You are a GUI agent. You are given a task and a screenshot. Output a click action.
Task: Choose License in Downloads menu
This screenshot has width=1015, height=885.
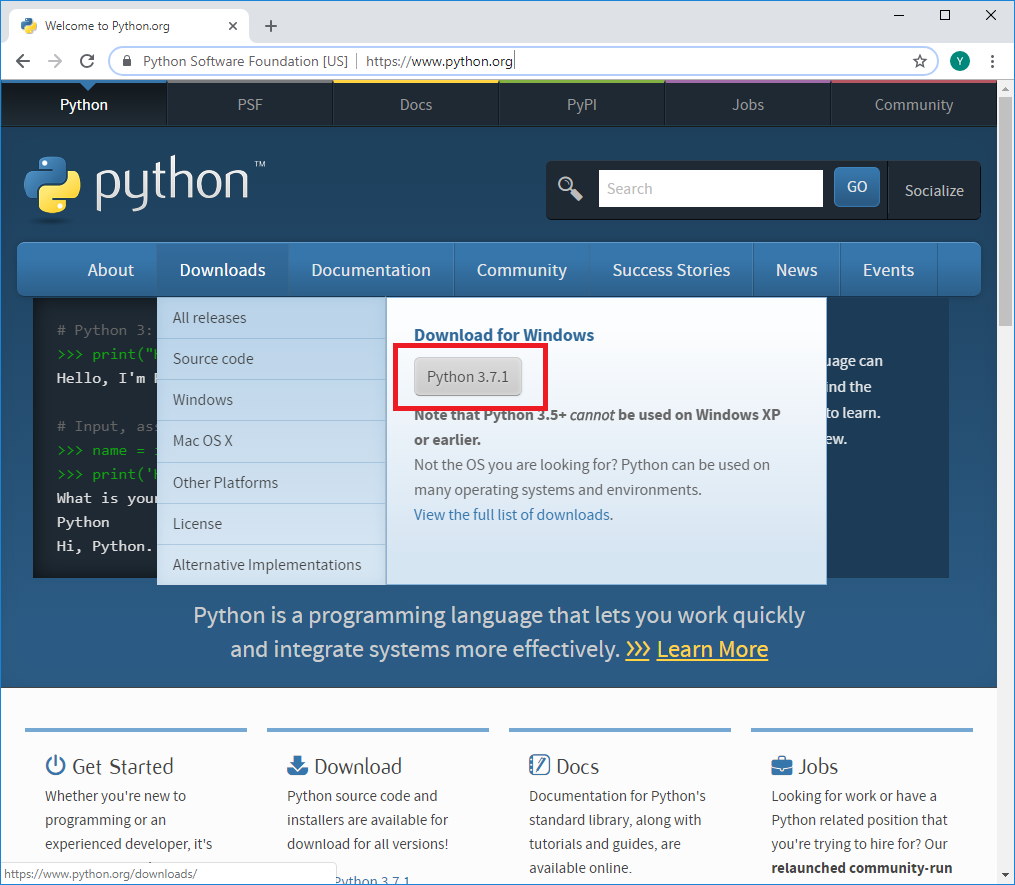(x=271, y=524)
